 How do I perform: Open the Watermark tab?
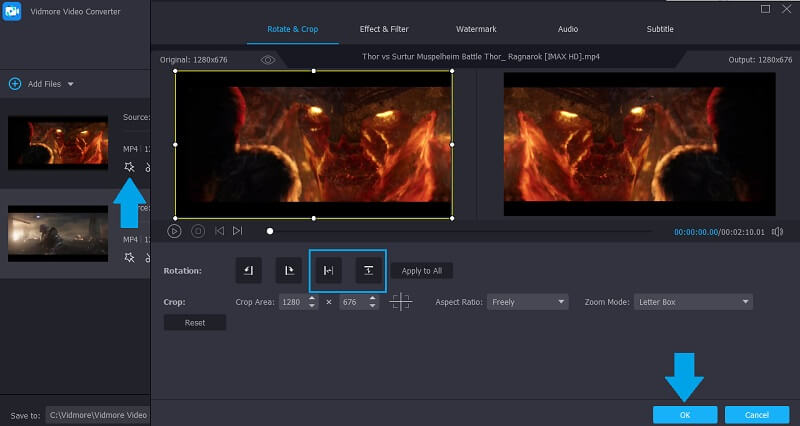tap(475, 29)
